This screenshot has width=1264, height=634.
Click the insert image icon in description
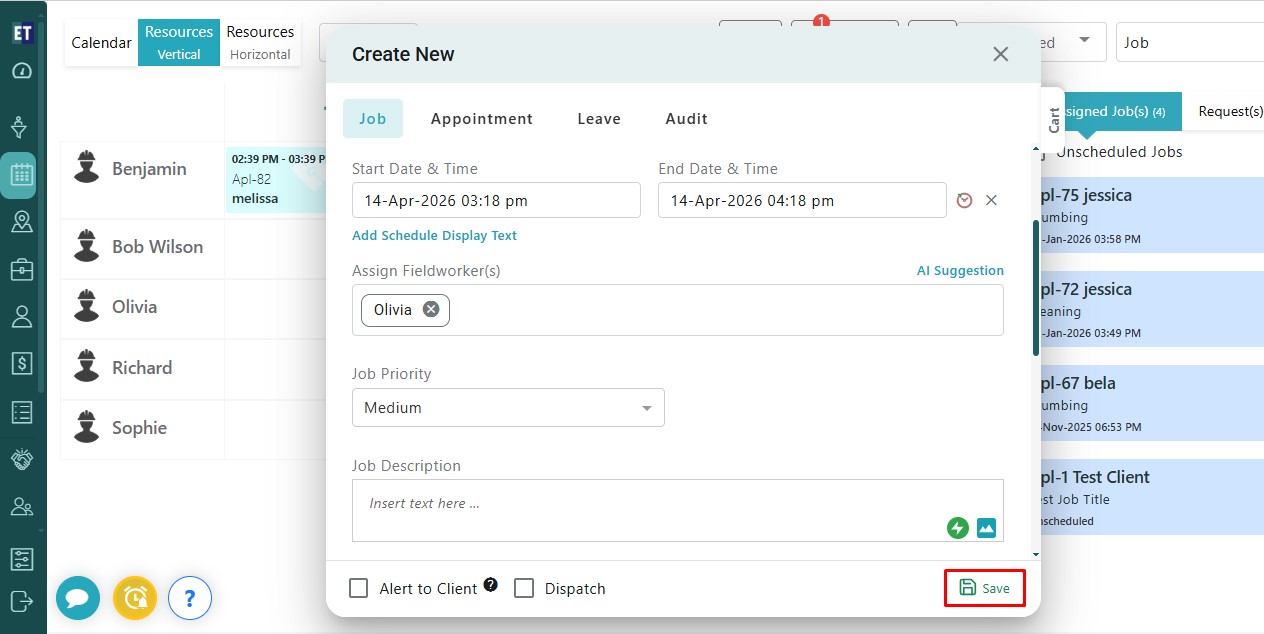[x=986, y=528]
